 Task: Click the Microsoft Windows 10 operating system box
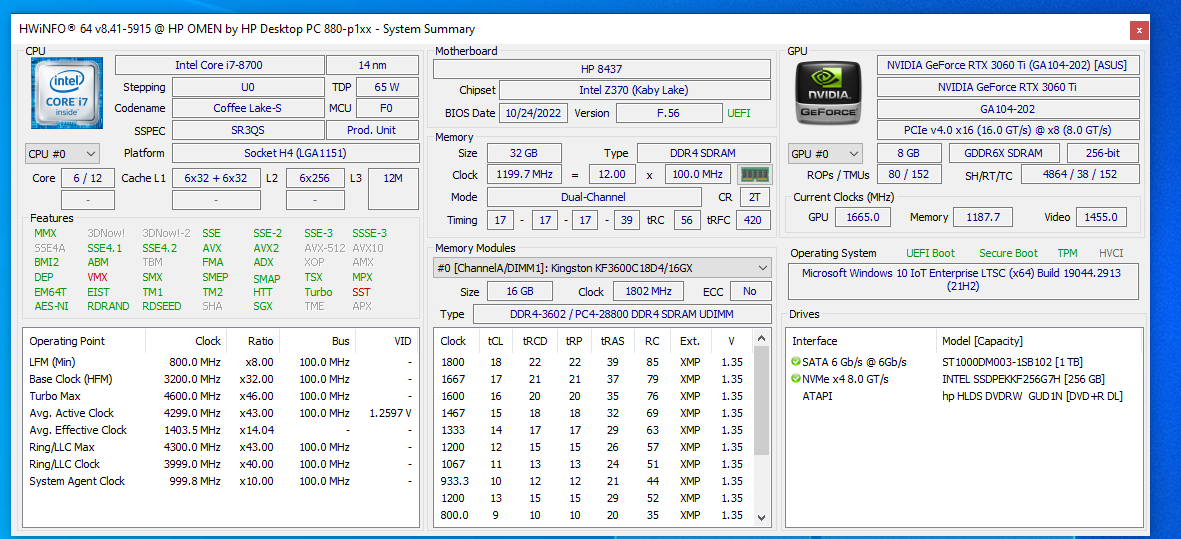[963, 280]
